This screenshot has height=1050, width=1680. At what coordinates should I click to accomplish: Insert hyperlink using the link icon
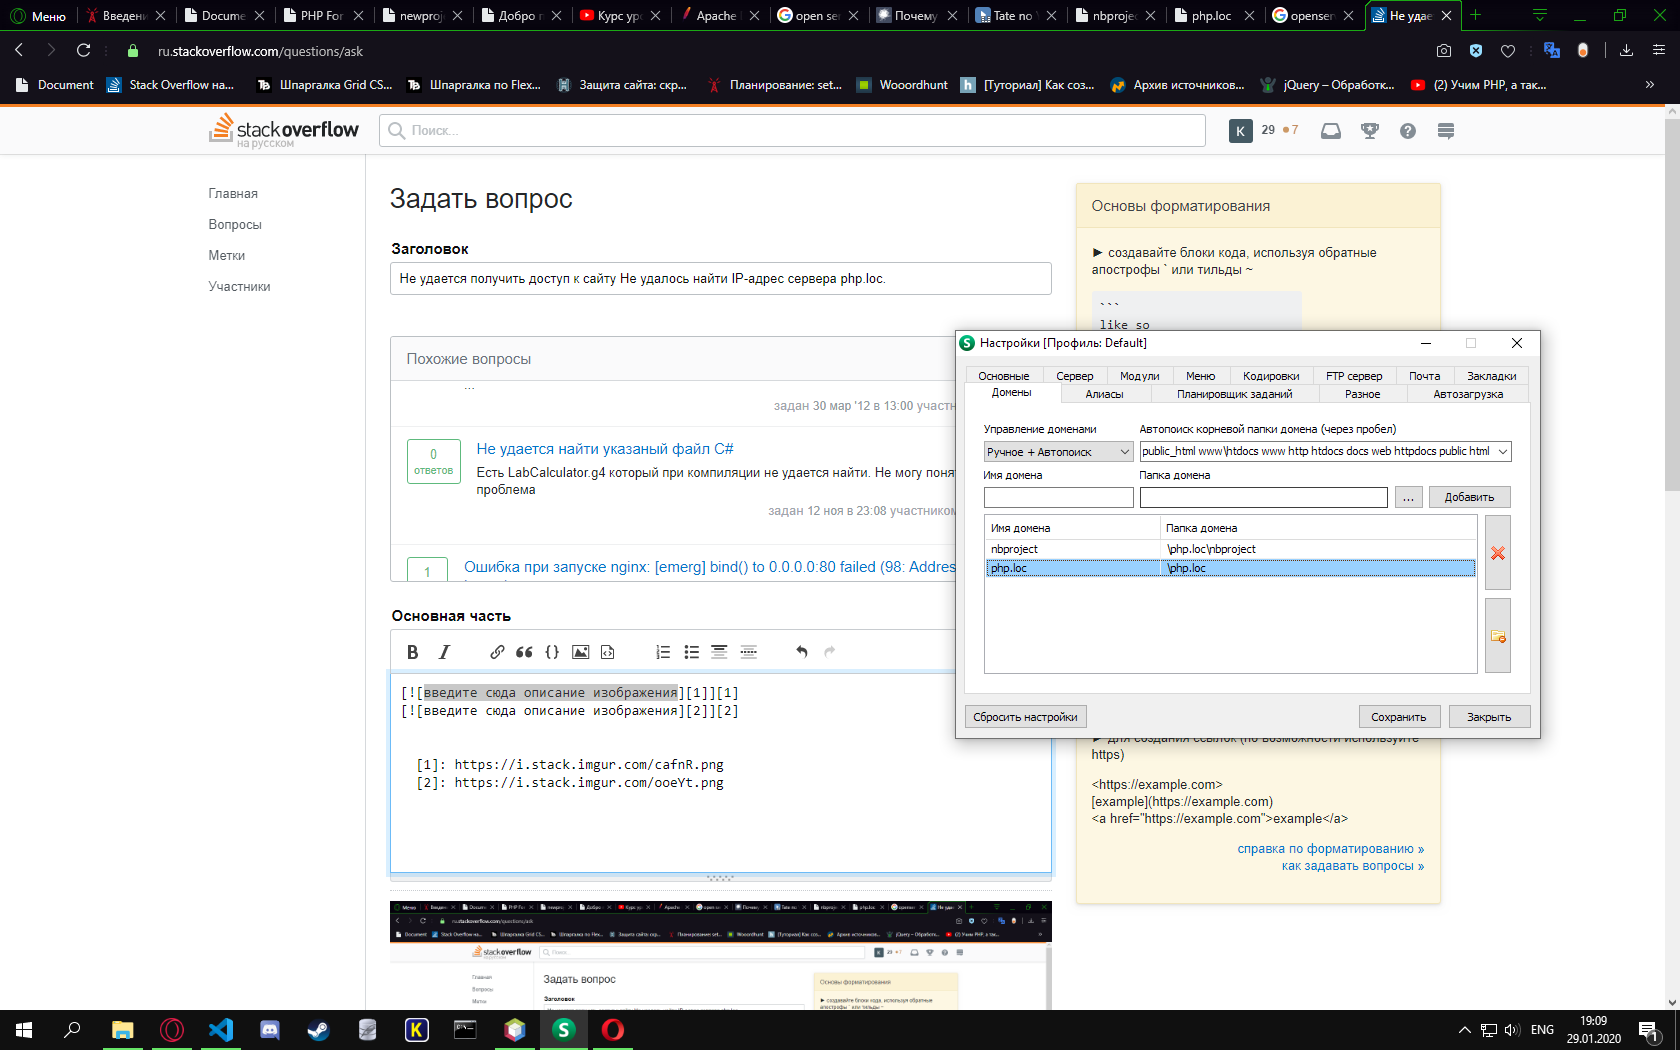click(x=497, y=652)
